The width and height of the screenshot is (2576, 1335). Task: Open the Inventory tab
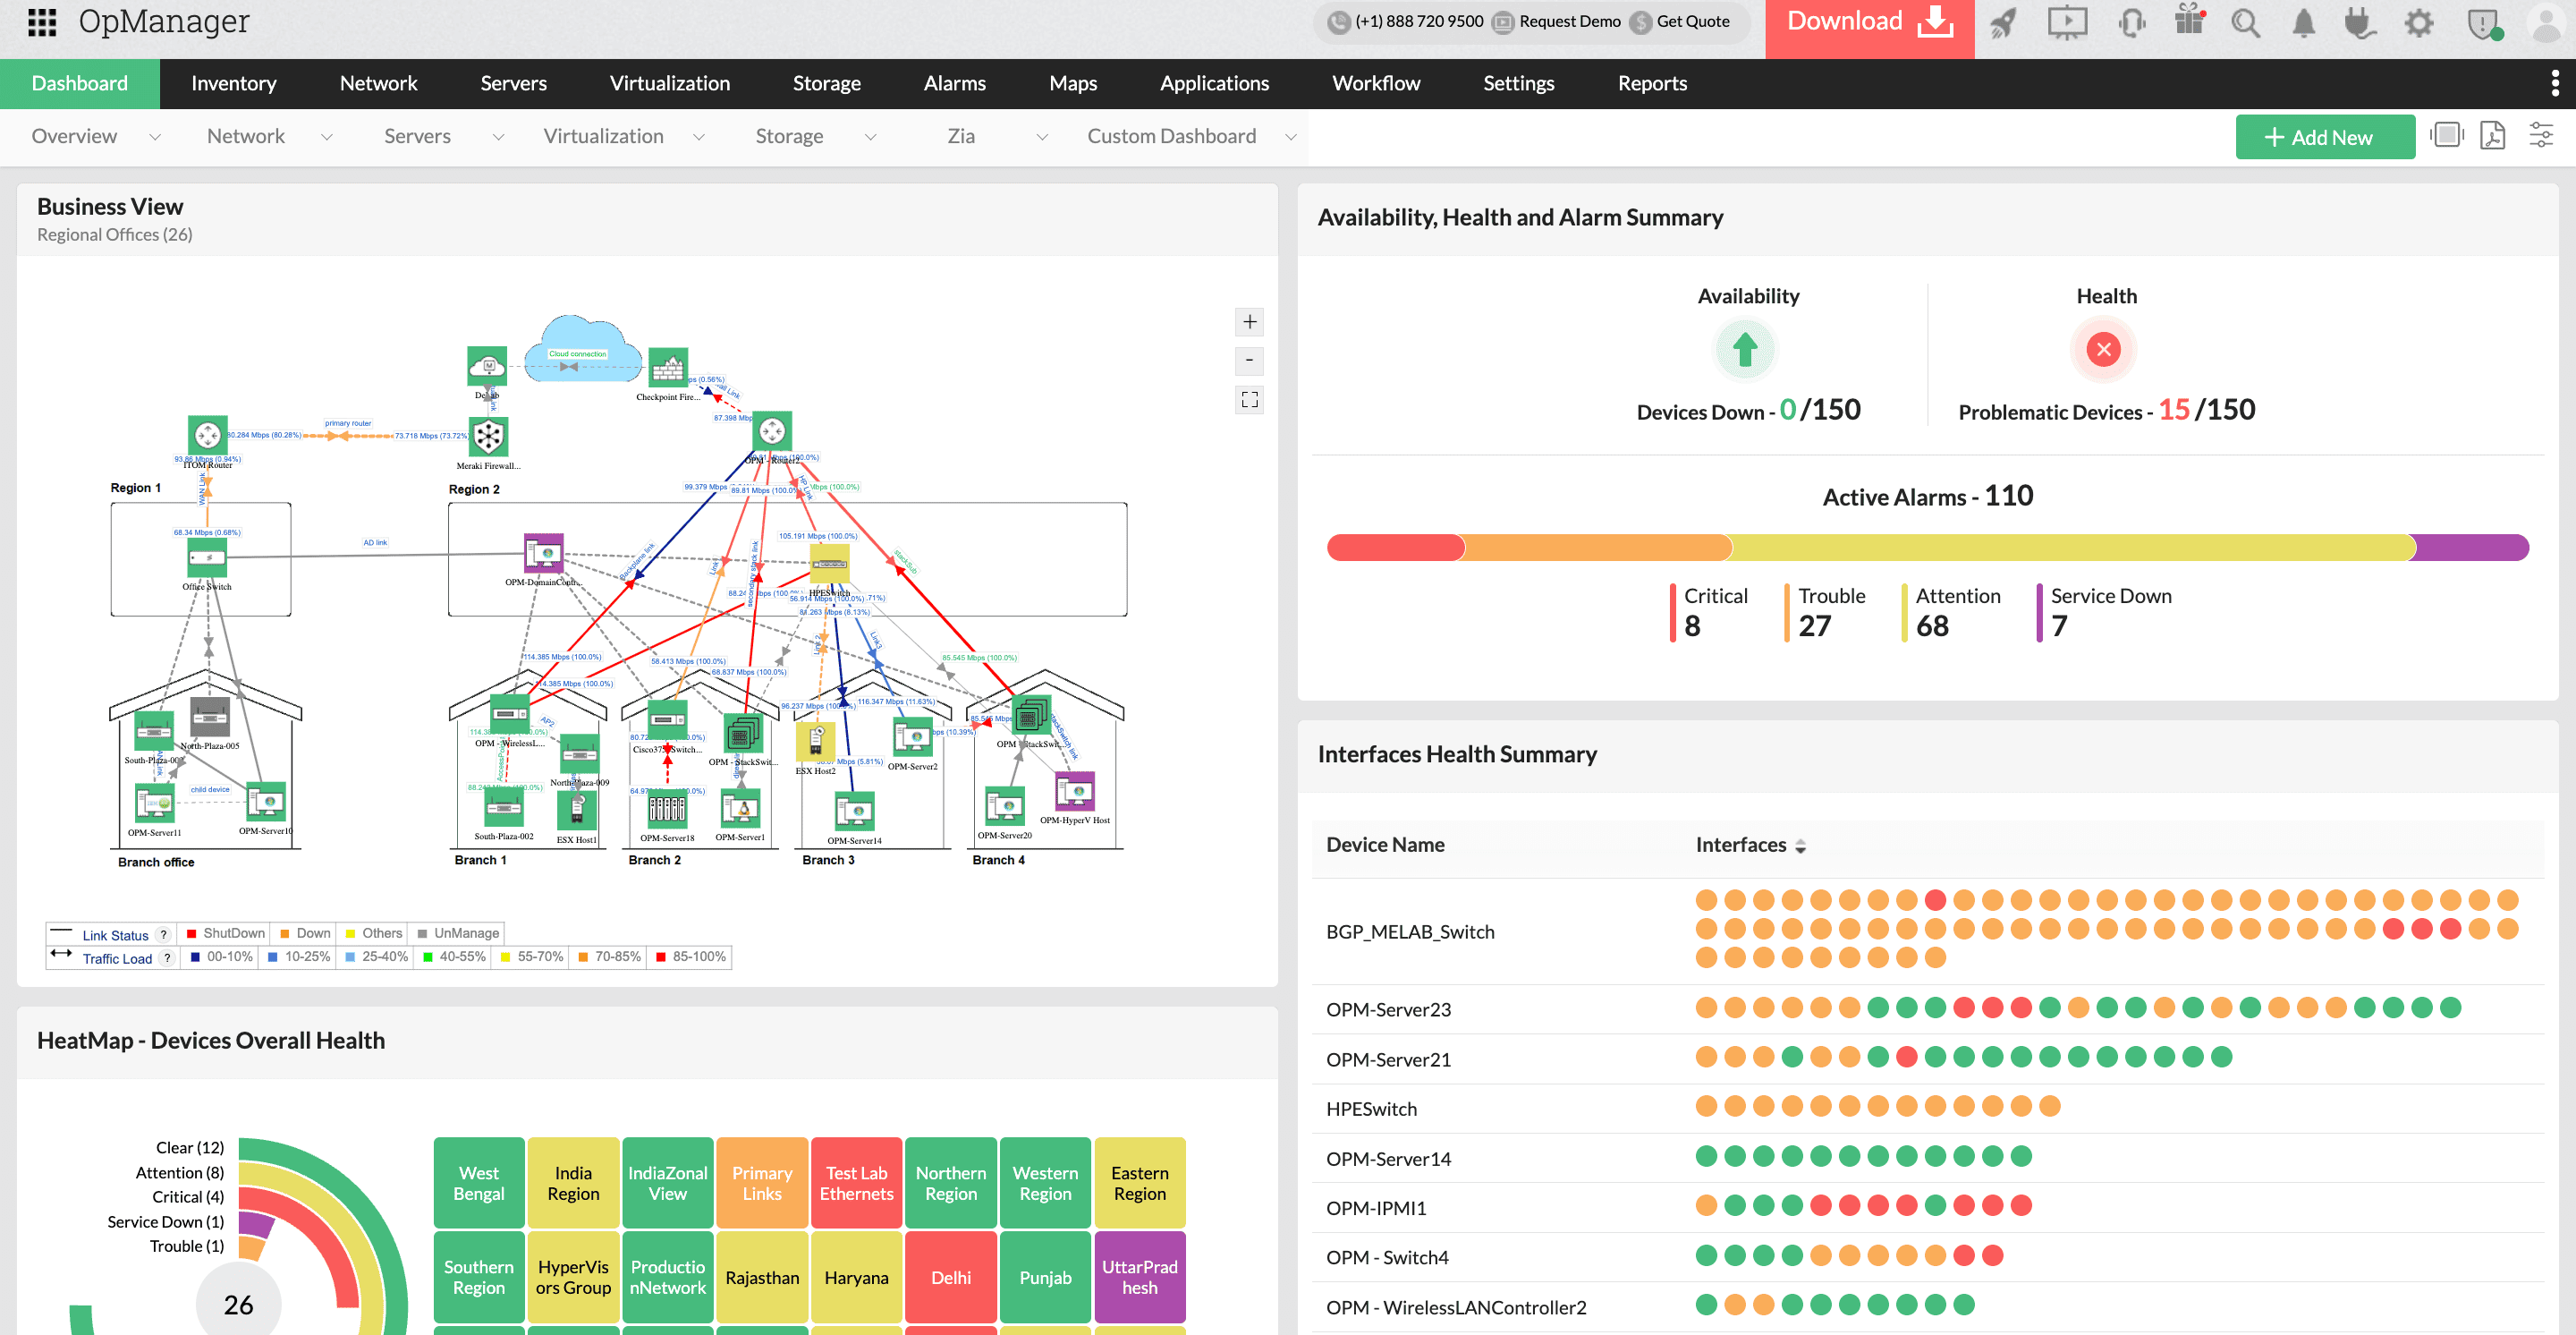pyautogui.click(x=234, y=83)
